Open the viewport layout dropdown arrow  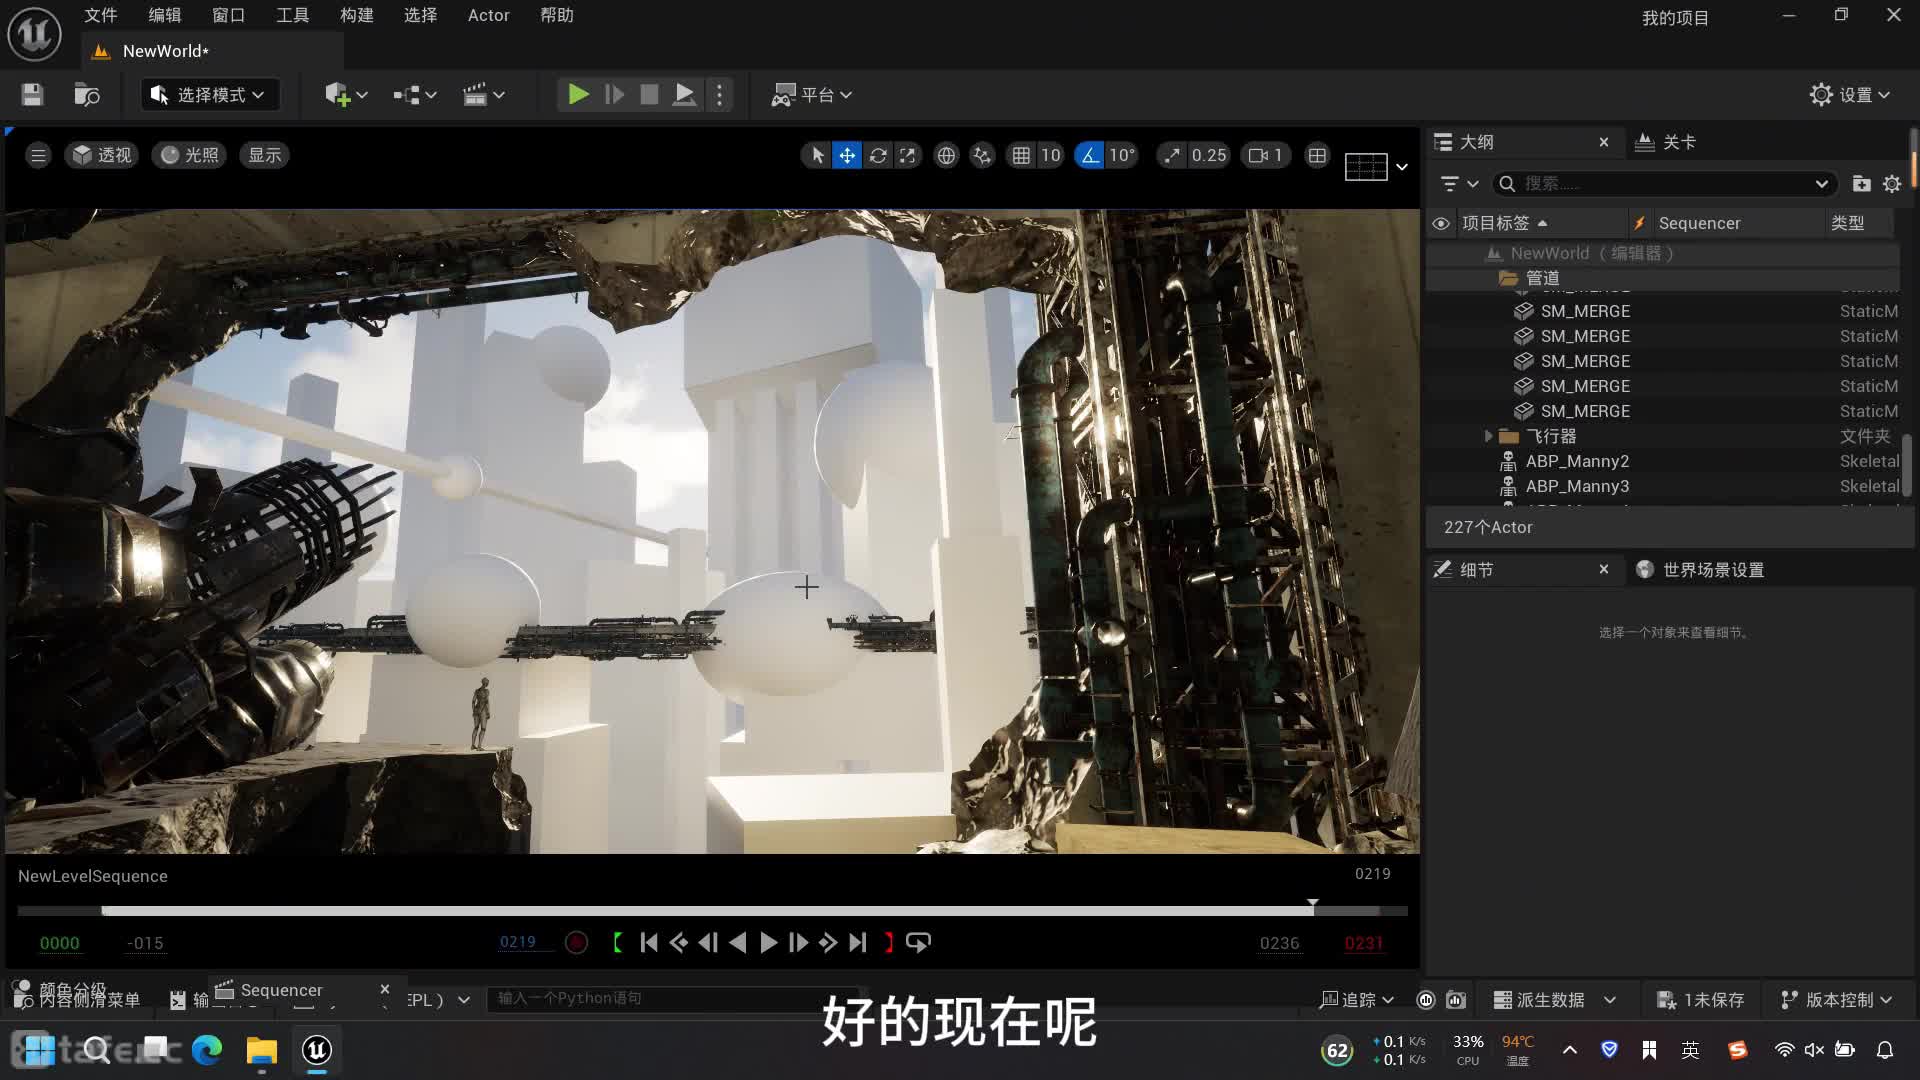(x=1402, y=167)
